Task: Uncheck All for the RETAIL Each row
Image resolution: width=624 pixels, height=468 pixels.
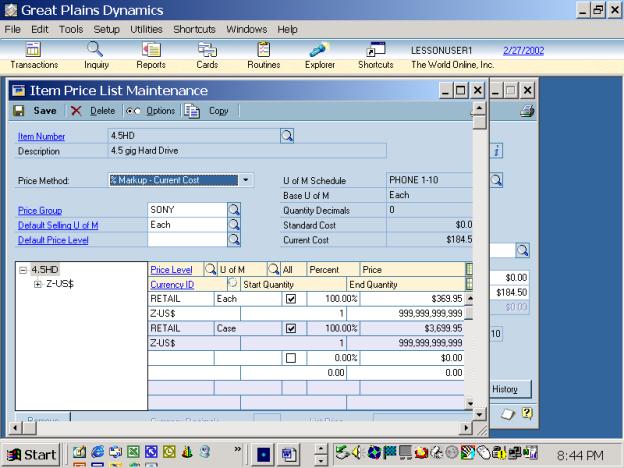Action: click(x=291, y=299)
